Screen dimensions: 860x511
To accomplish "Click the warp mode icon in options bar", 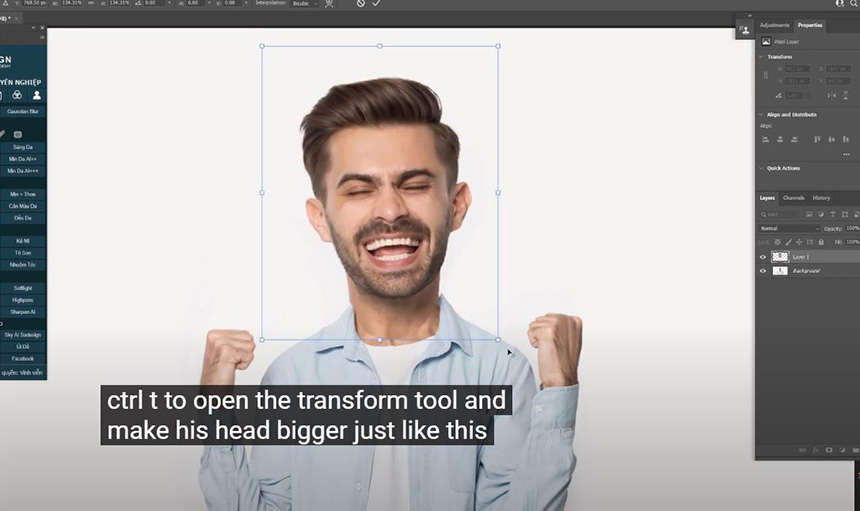I will (x=330, y=4).
